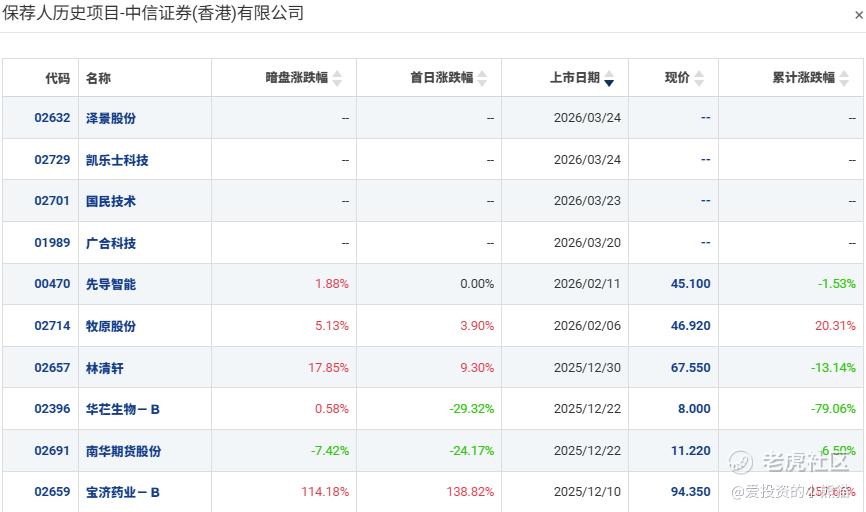Image resolution: width=866 pixels, height=512 pixels.
Task: Select the 2026/02/06 listing date
Action: tap(588, 325)
